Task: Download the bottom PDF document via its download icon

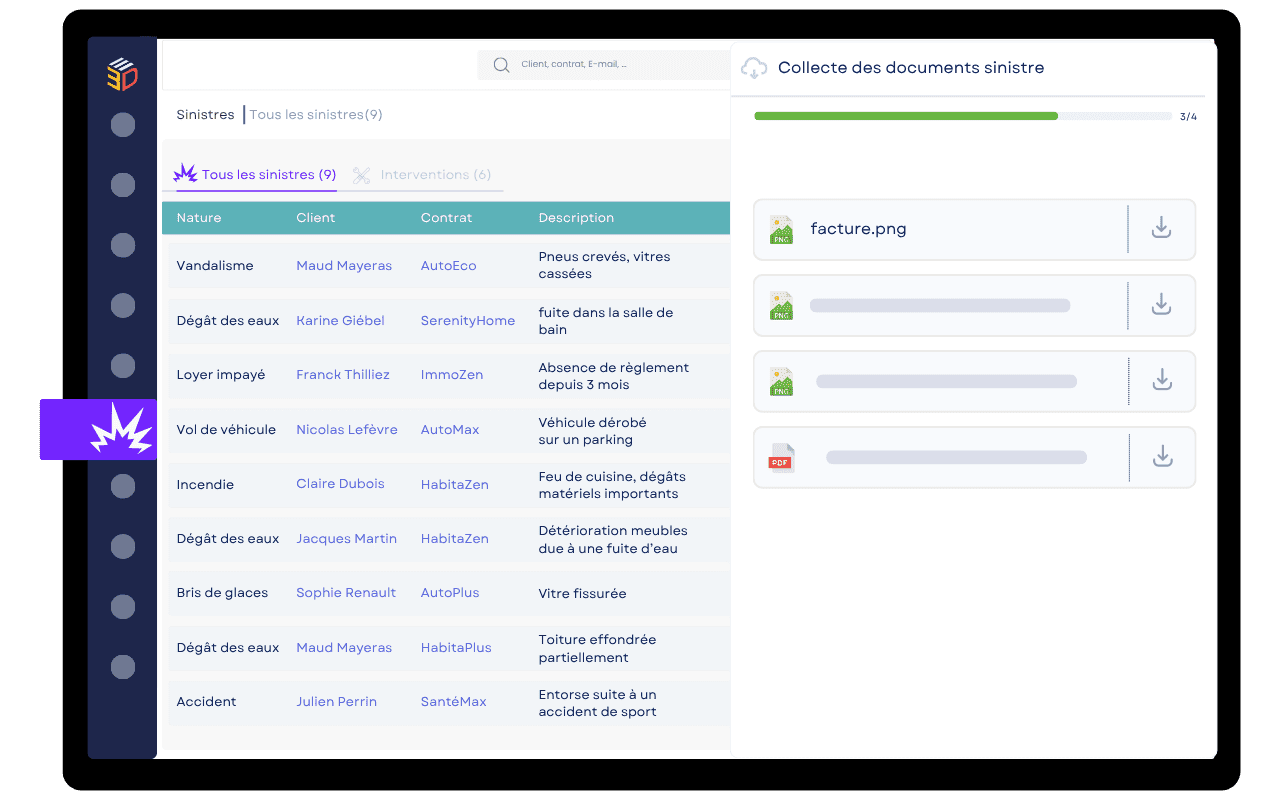Action: coord(1160,457)
